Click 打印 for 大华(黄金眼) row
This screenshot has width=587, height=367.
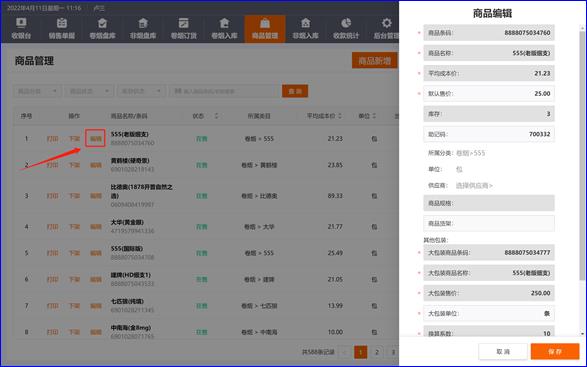click(x=52, y=227)
